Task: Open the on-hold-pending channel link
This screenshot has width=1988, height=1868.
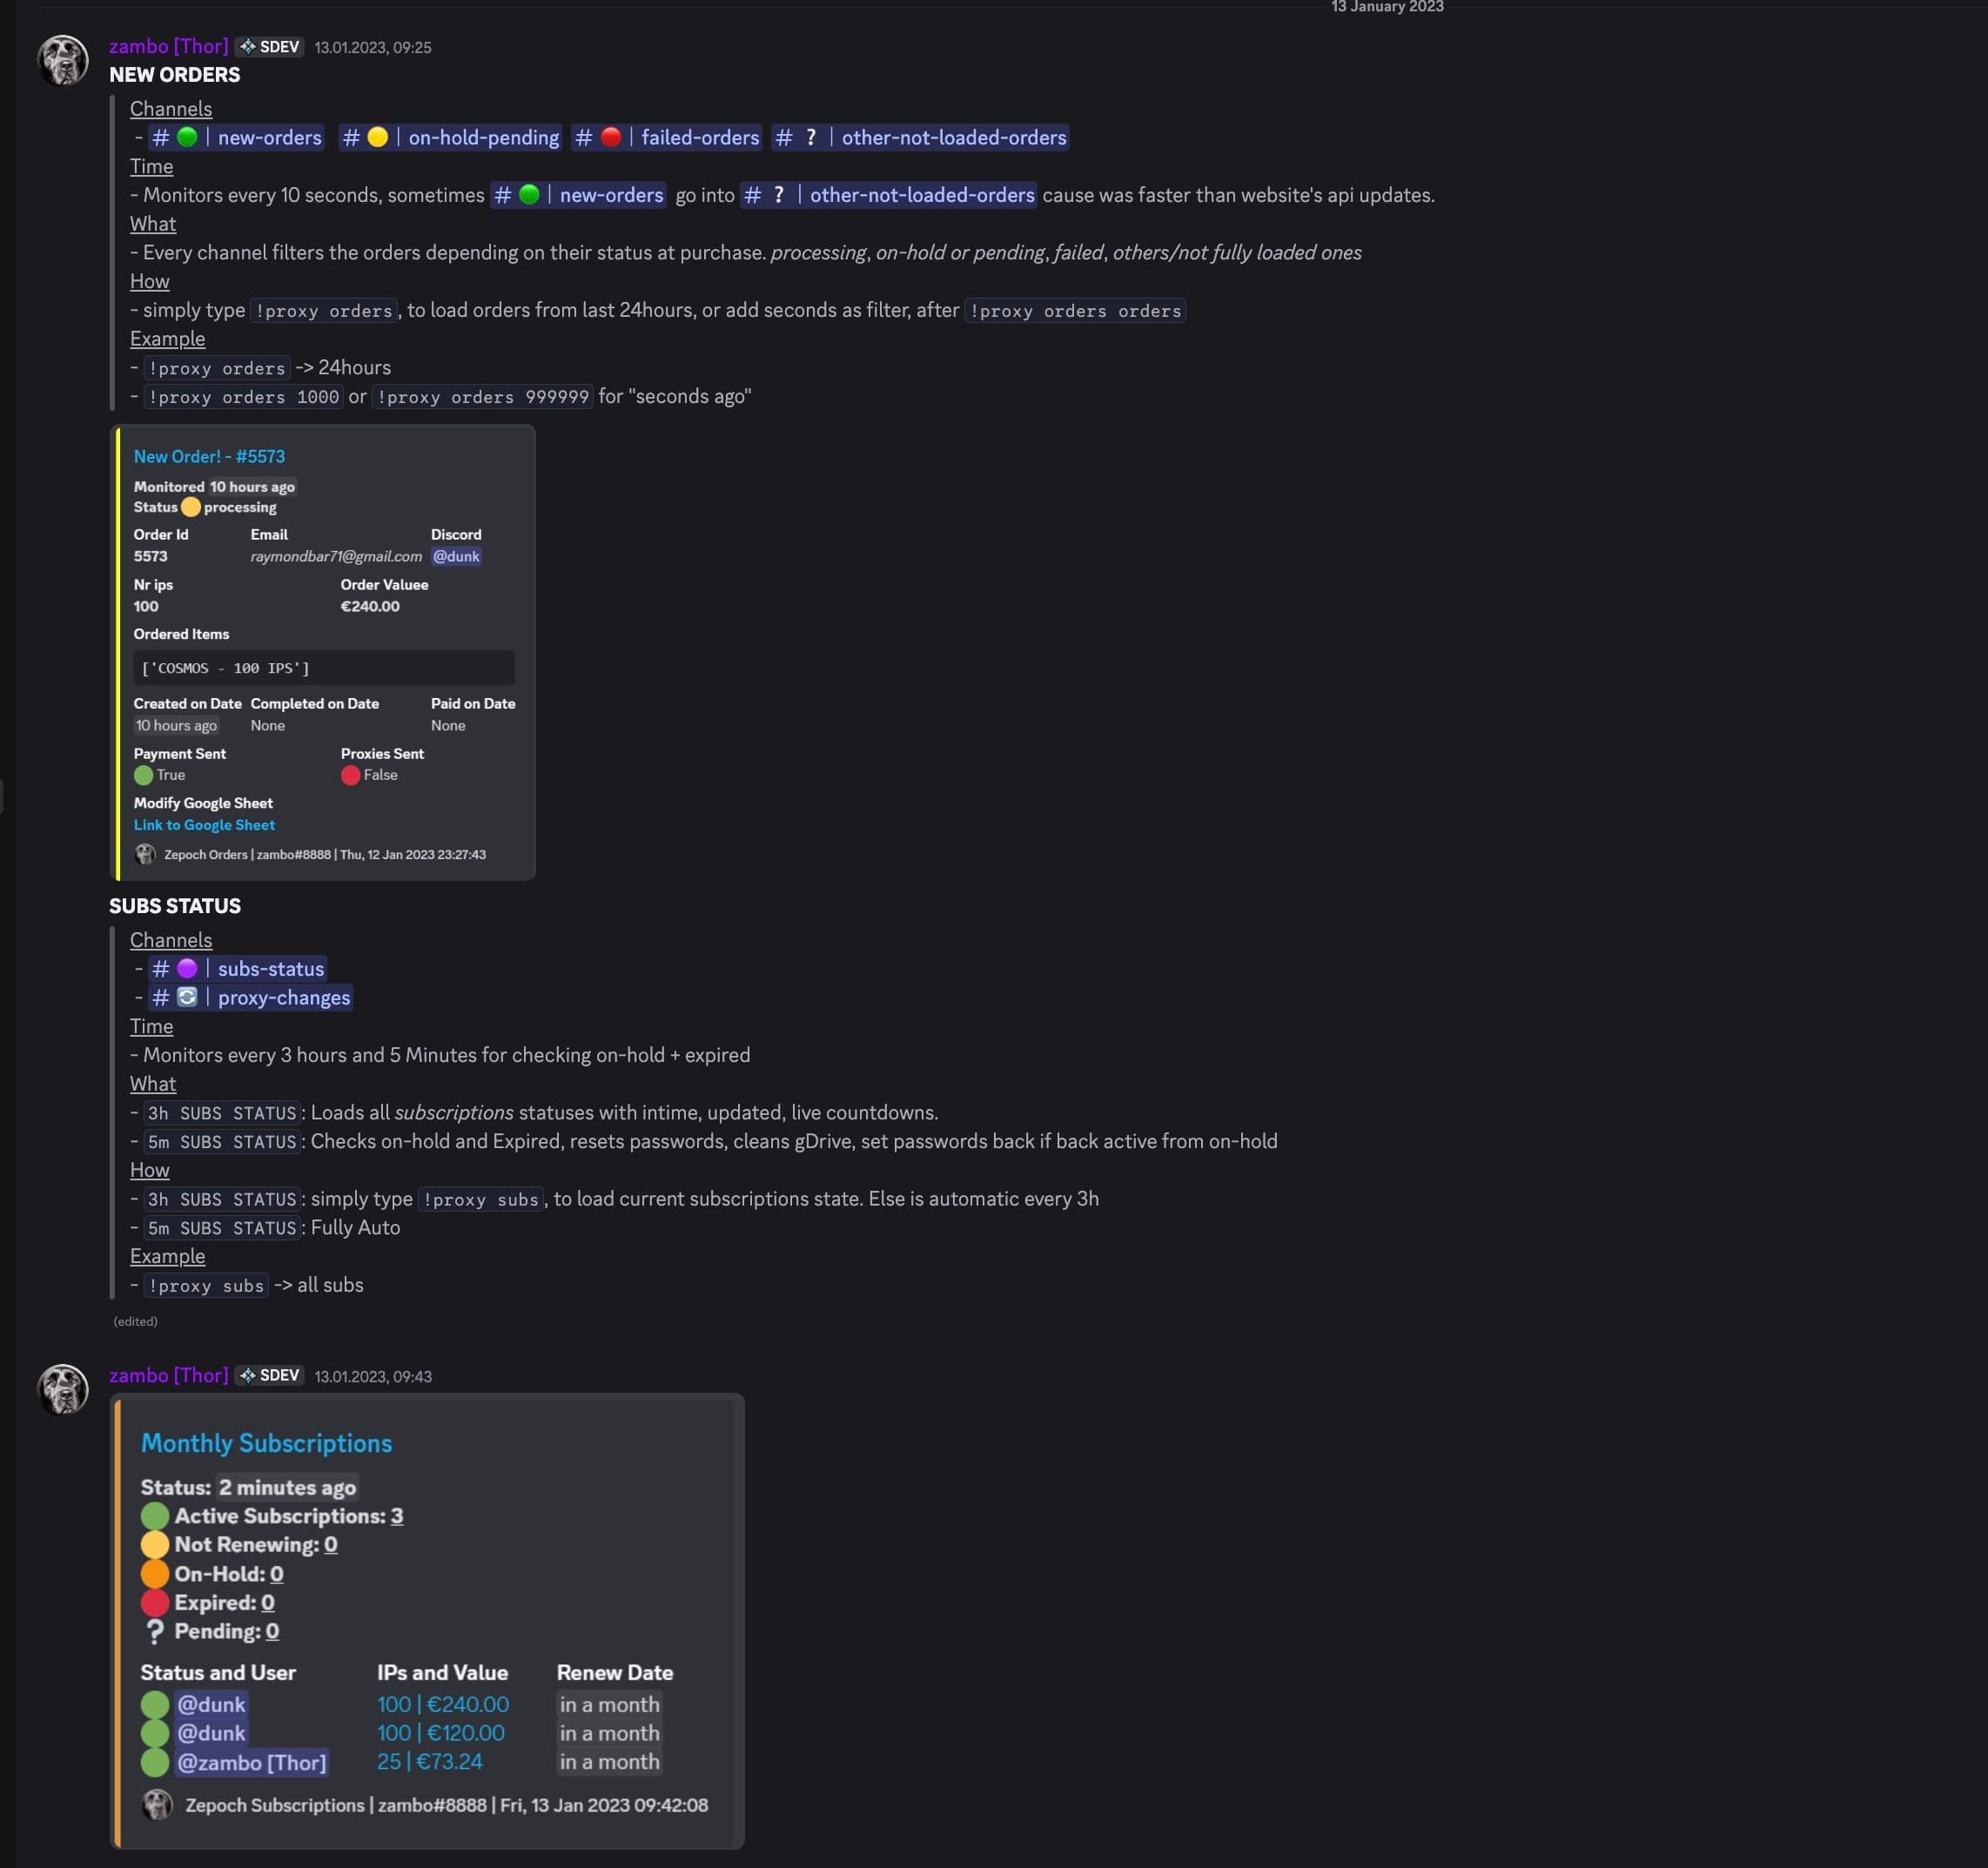Action: coord(450,138)
